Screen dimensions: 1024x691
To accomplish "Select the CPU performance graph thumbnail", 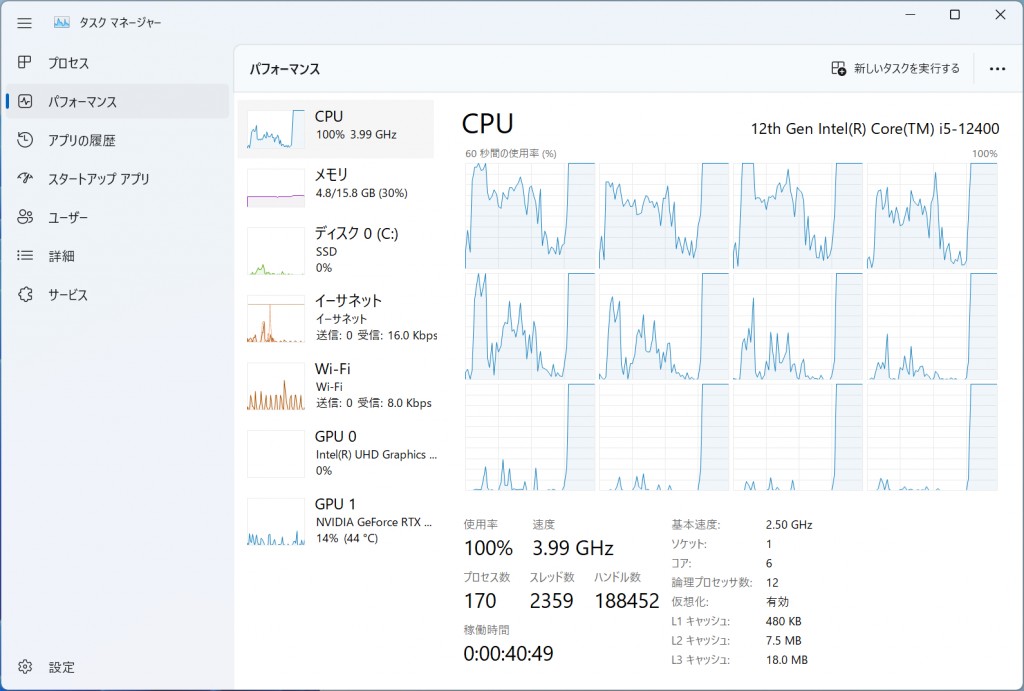I will coord(276,129).
